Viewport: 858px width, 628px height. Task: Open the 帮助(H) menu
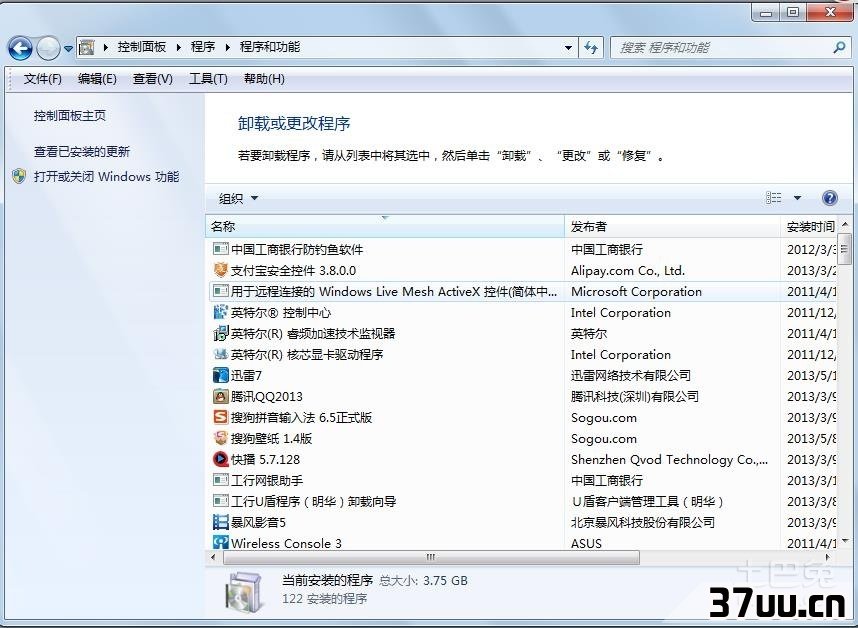coord(264,79)
